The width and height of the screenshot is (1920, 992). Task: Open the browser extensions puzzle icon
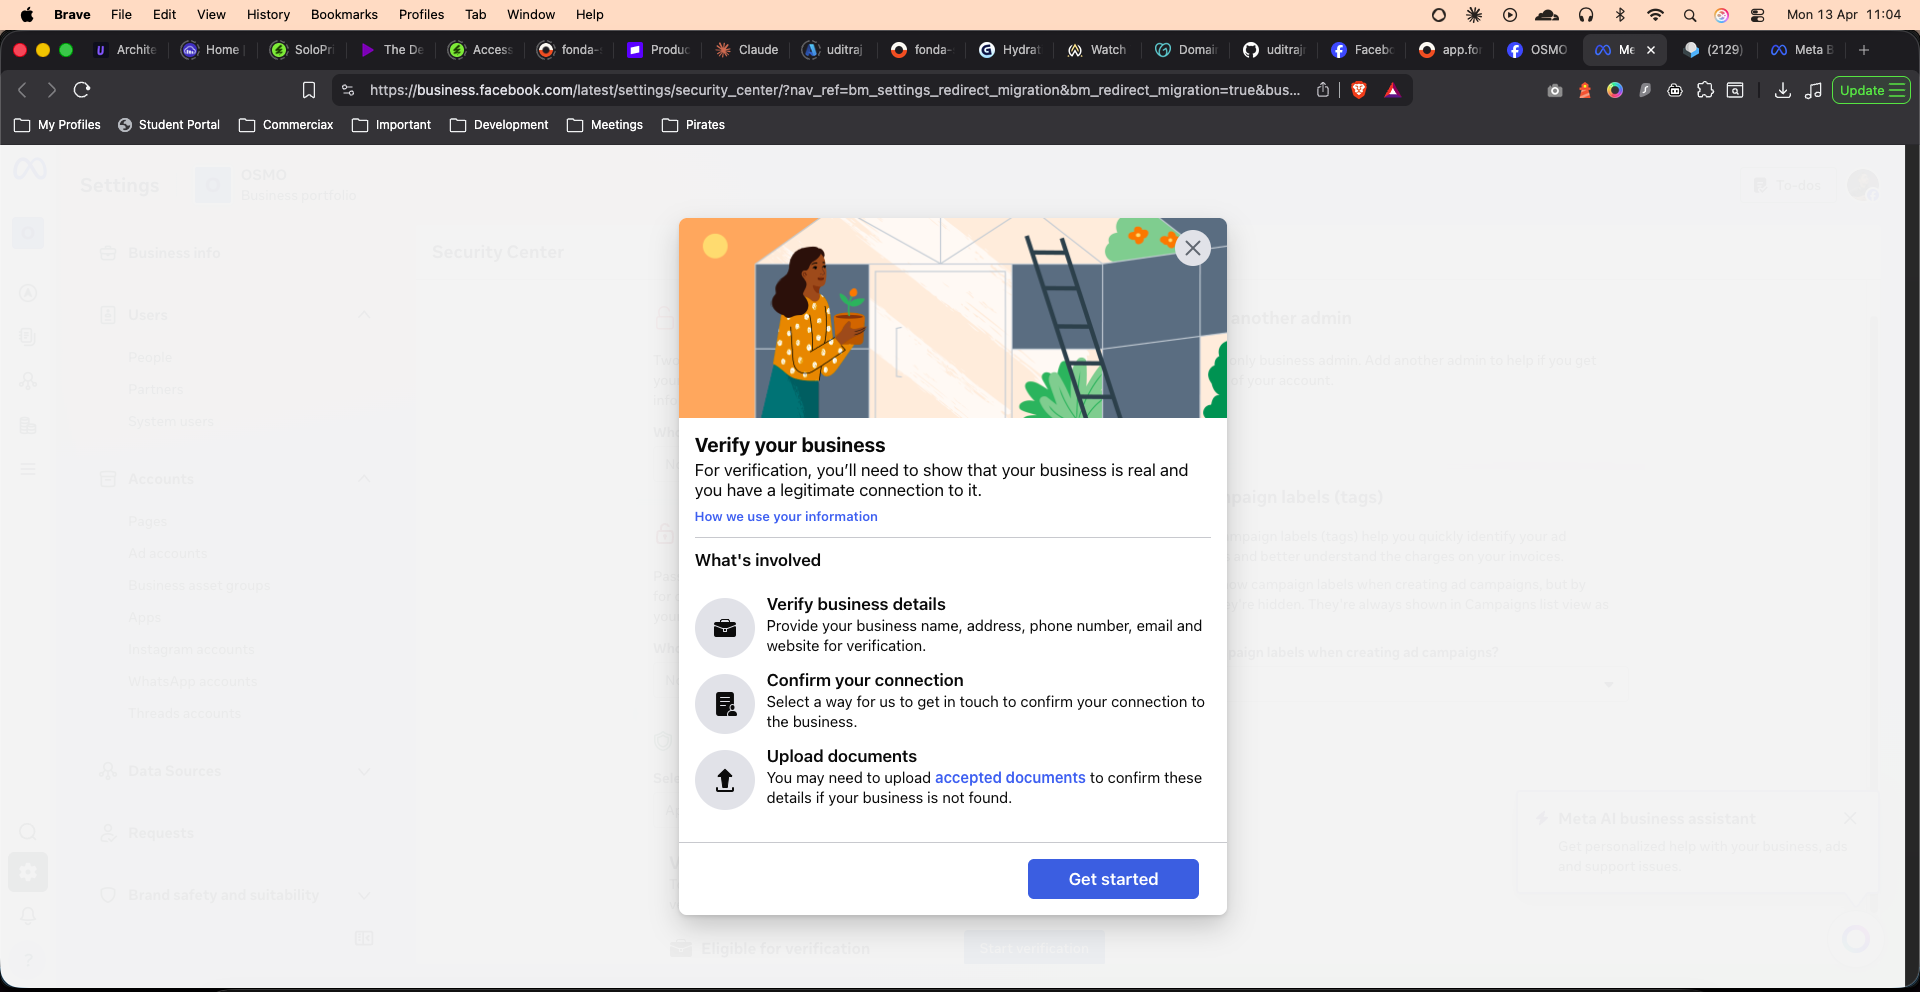(1705, 90)
